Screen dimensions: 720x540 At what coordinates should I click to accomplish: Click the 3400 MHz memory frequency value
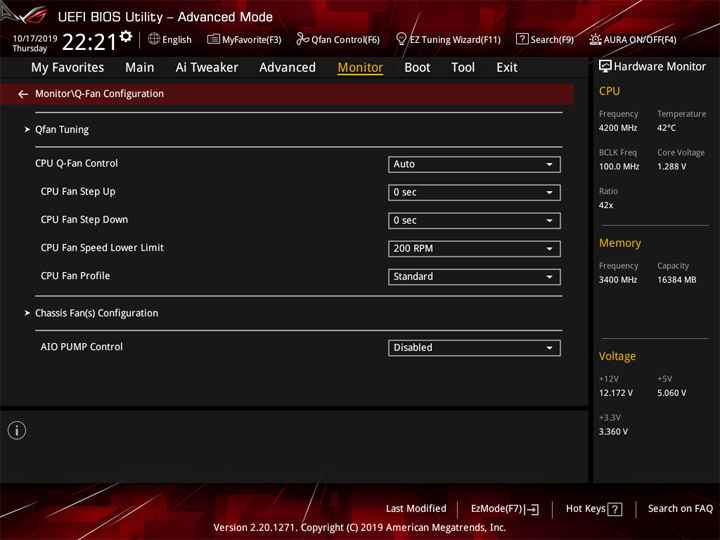tap(618, 280)
